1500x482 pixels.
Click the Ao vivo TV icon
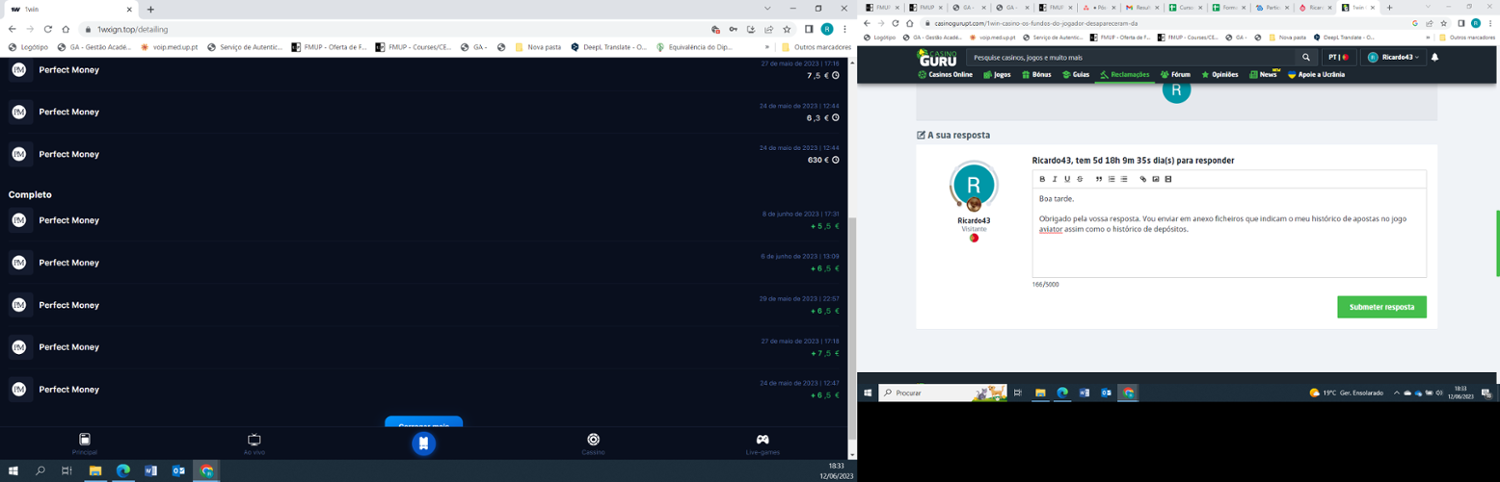[254, 440]
